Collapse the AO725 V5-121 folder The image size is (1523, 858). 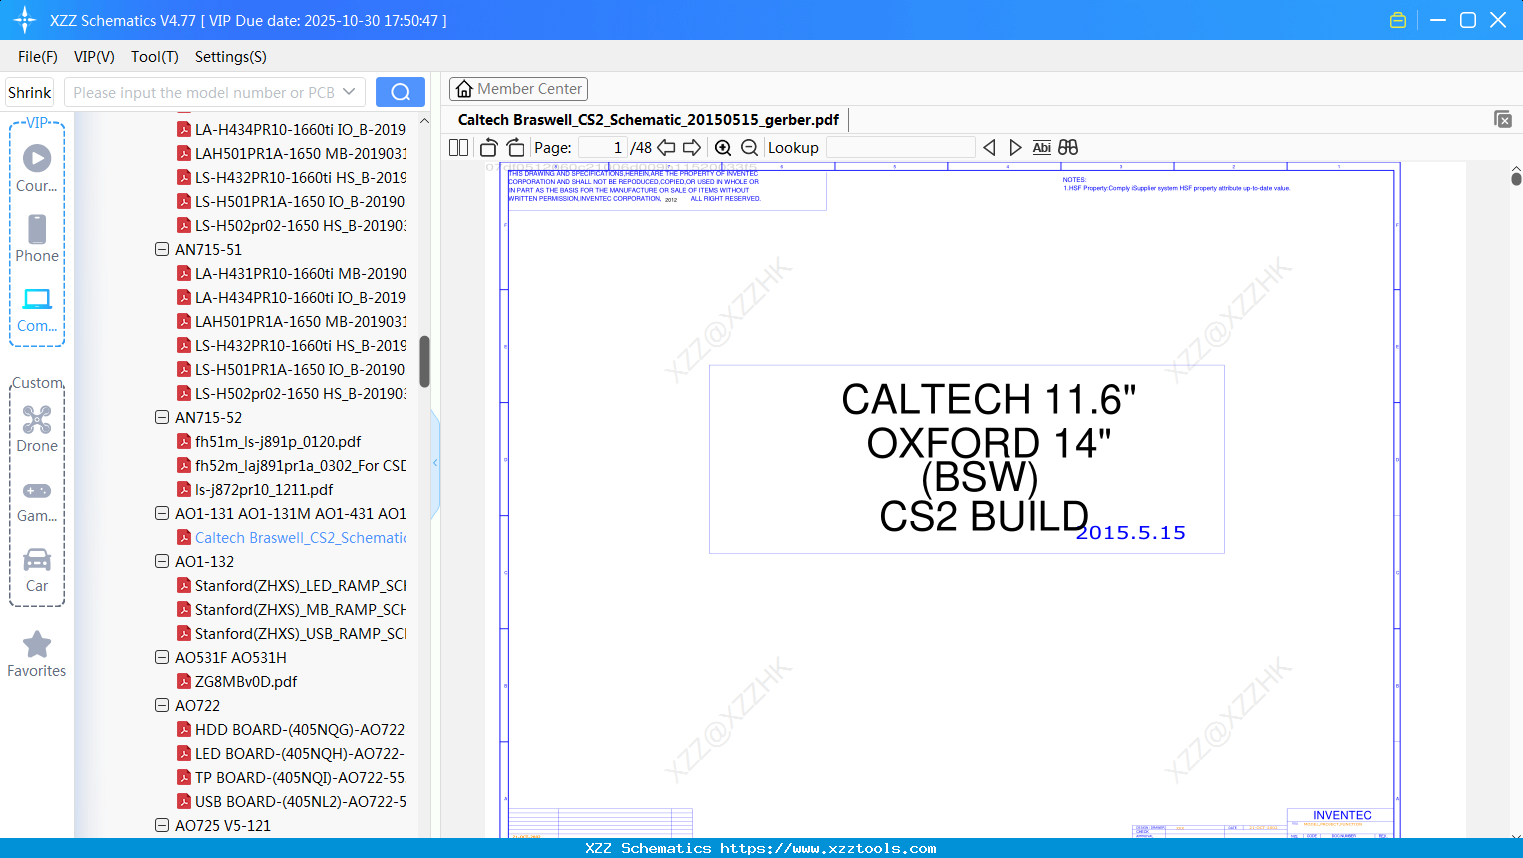[162, 825]
